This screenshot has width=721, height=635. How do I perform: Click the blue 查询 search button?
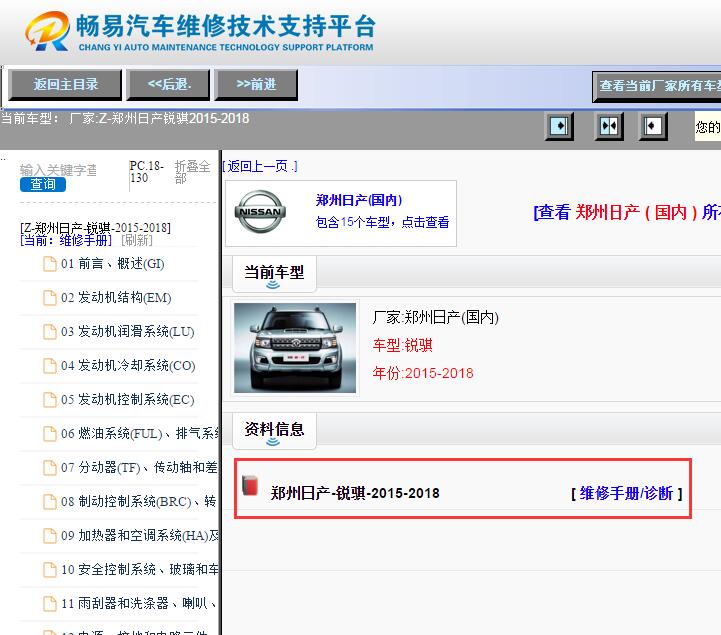coord(43,184)
